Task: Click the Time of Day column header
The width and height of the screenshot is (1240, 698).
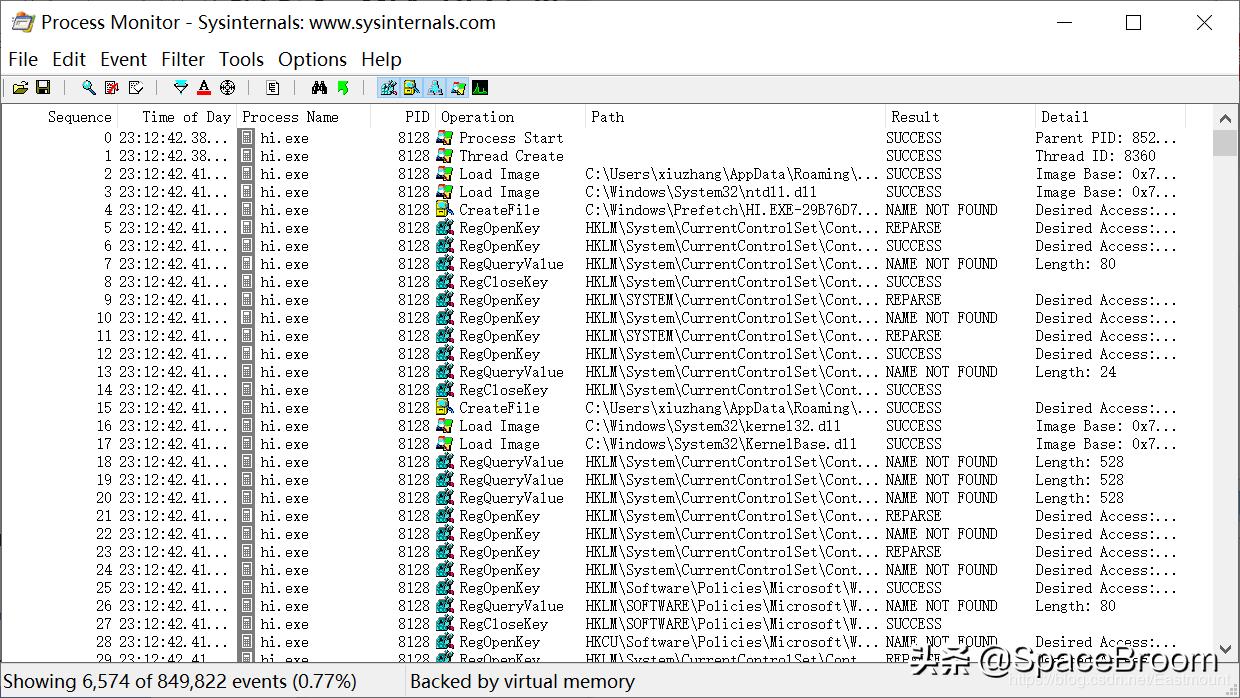Action: 178,117
